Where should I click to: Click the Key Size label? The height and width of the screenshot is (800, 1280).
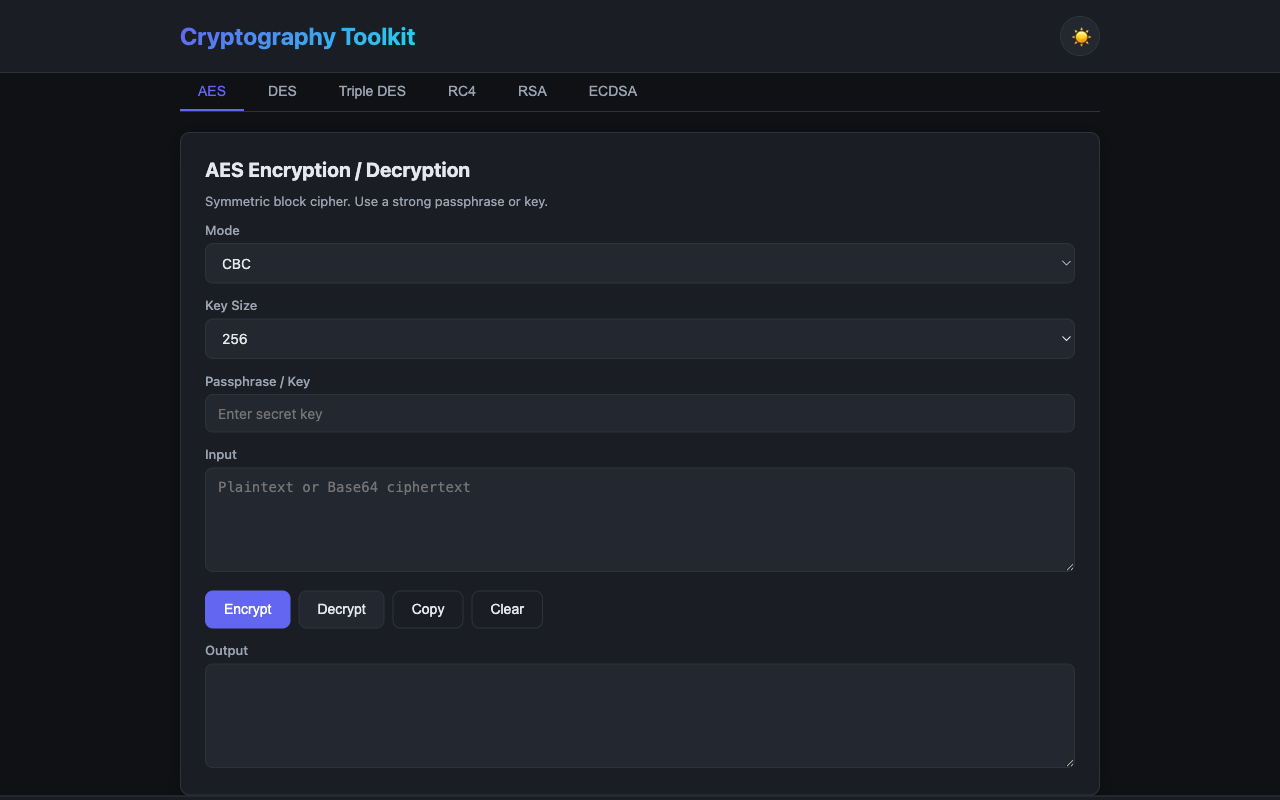coord(231,305)
